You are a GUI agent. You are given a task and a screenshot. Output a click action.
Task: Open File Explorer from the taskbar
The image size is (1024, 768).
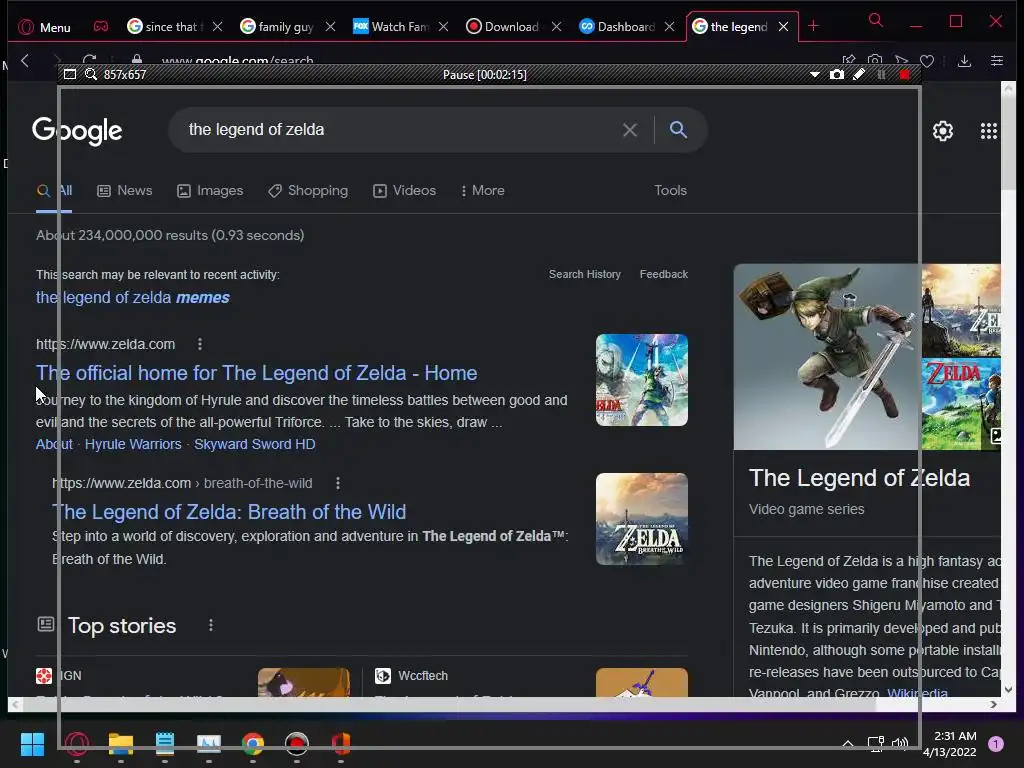[x=121, y=743]
